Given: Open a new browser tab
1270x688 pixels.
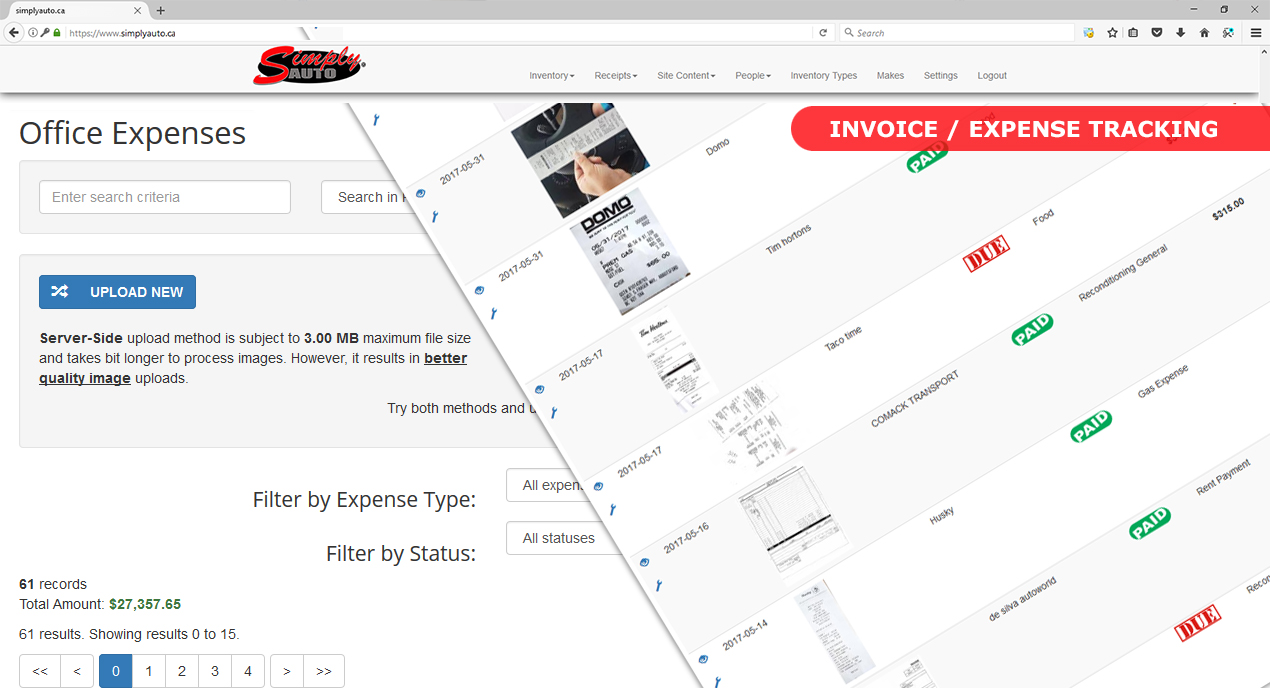Looking at the screenshot, I should click(161, 10).
